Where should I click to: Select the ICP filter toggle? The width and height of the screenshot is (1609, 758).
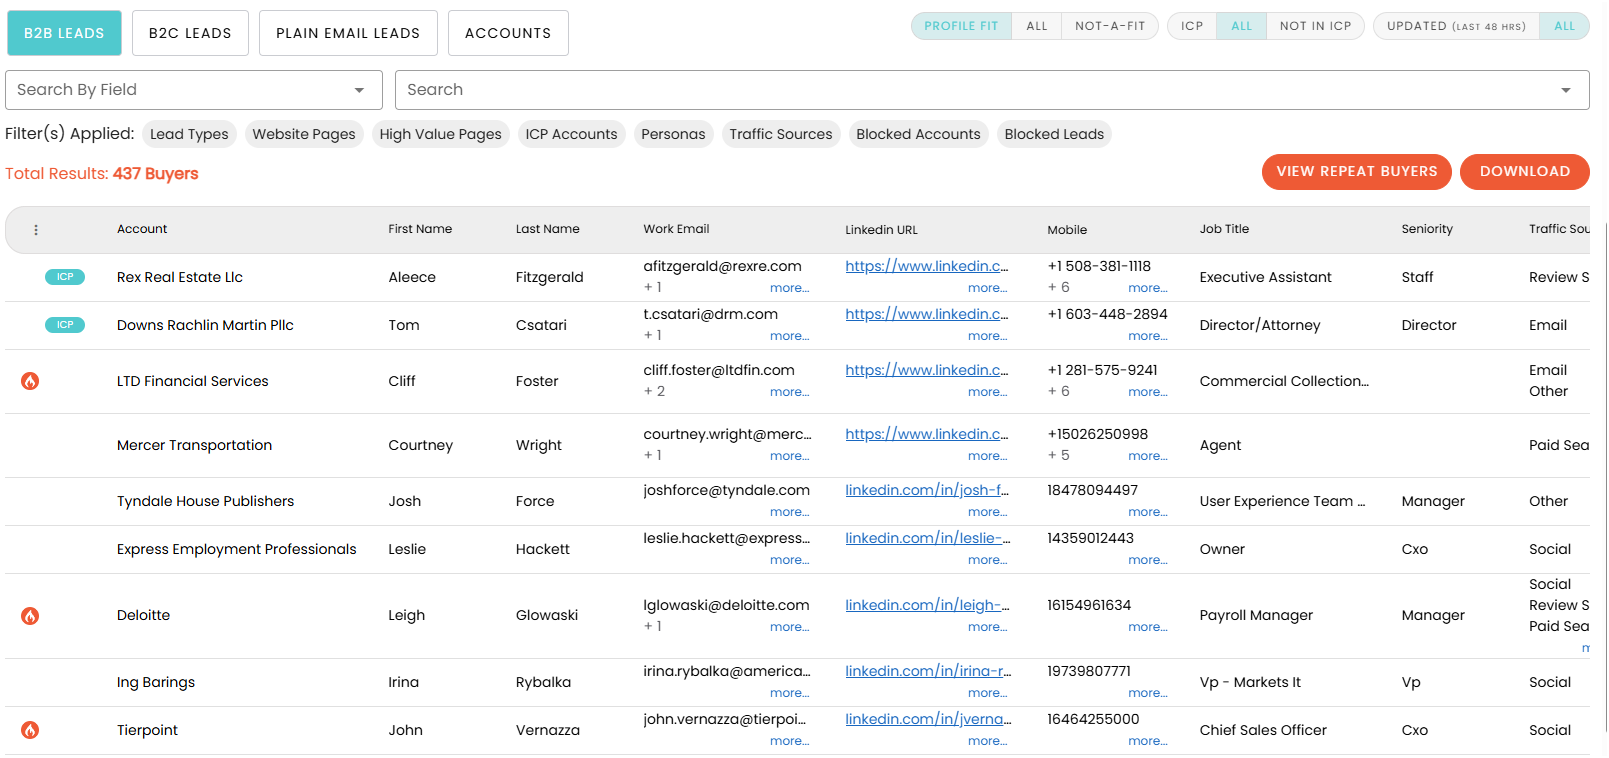pos(1192,26)
